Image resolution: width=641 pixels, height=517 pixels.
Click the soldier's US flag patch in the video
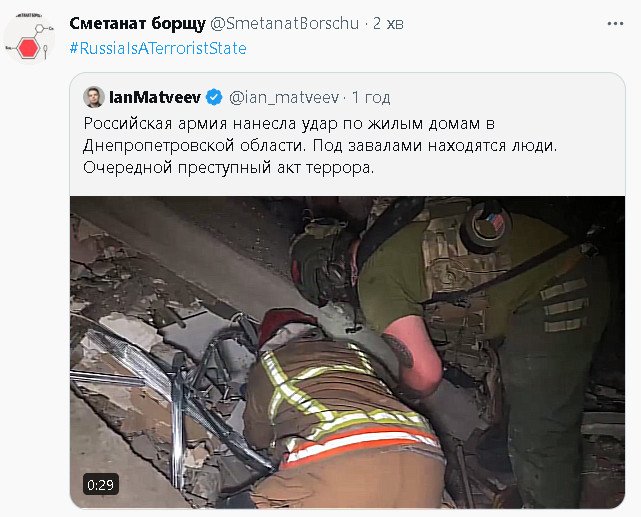pyautogui.click(x=496, y=222)
